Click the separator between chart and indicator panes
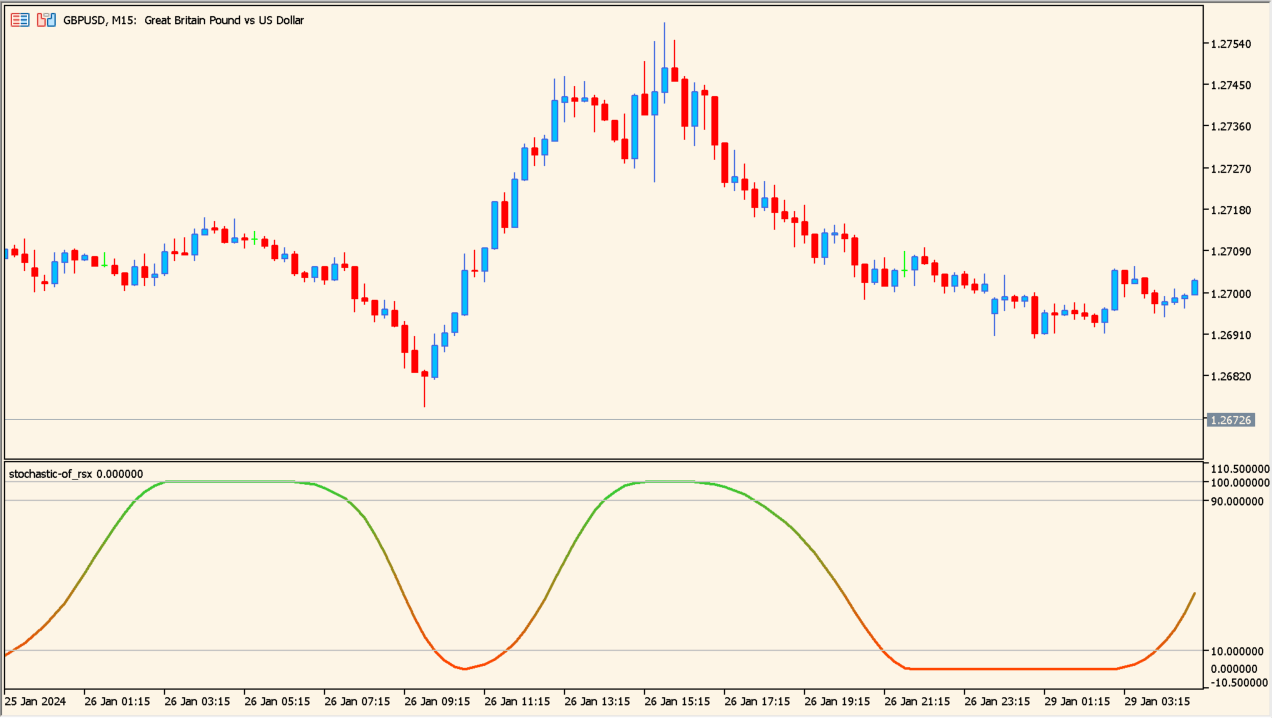Image resolution: width=1272 pixels, height=718 pixels. (600, 461)
